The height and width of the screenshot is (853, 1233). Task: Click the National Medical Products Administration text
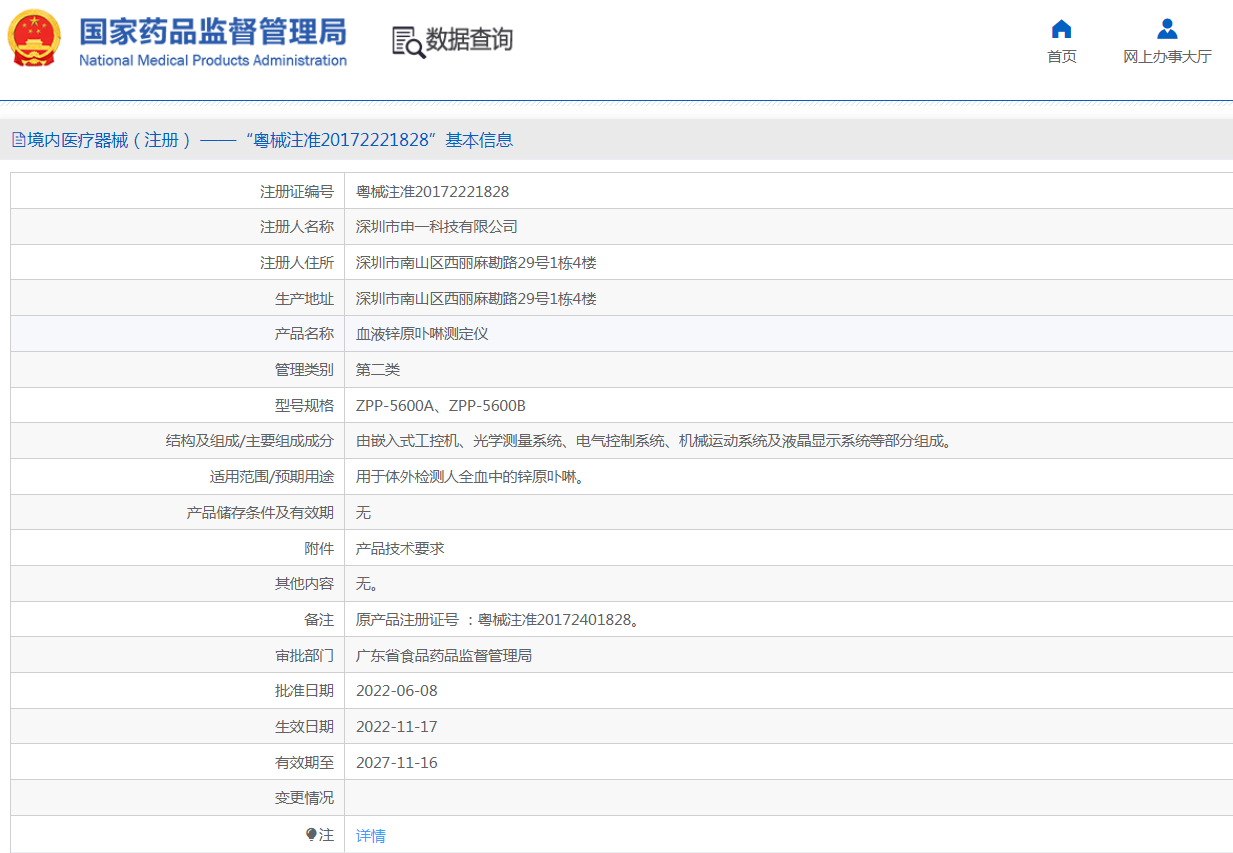[x=213, y=61]
